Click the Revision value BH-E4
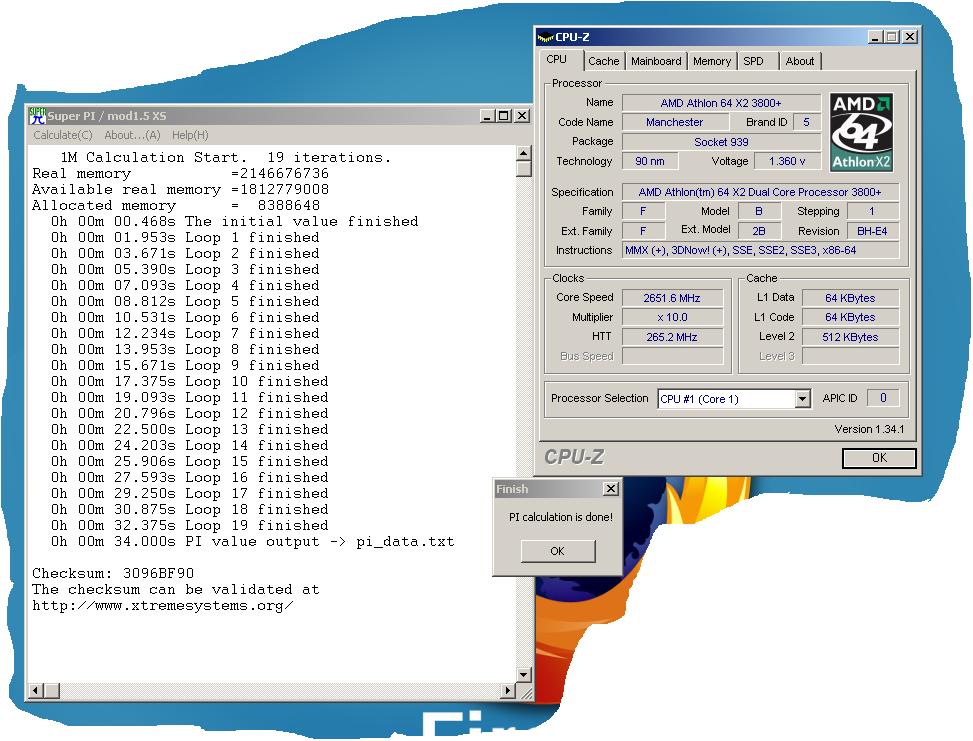The width and height of the screenshot is (973, 741). pyautogui.click(x=872, y=231)
